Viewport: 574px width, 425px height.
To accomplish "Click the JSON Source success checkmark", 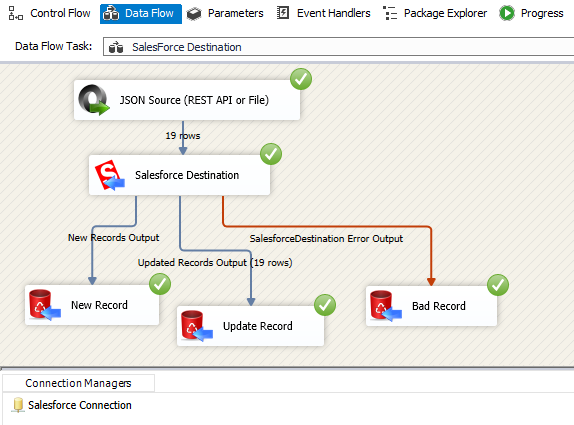I will coord(301,79).
